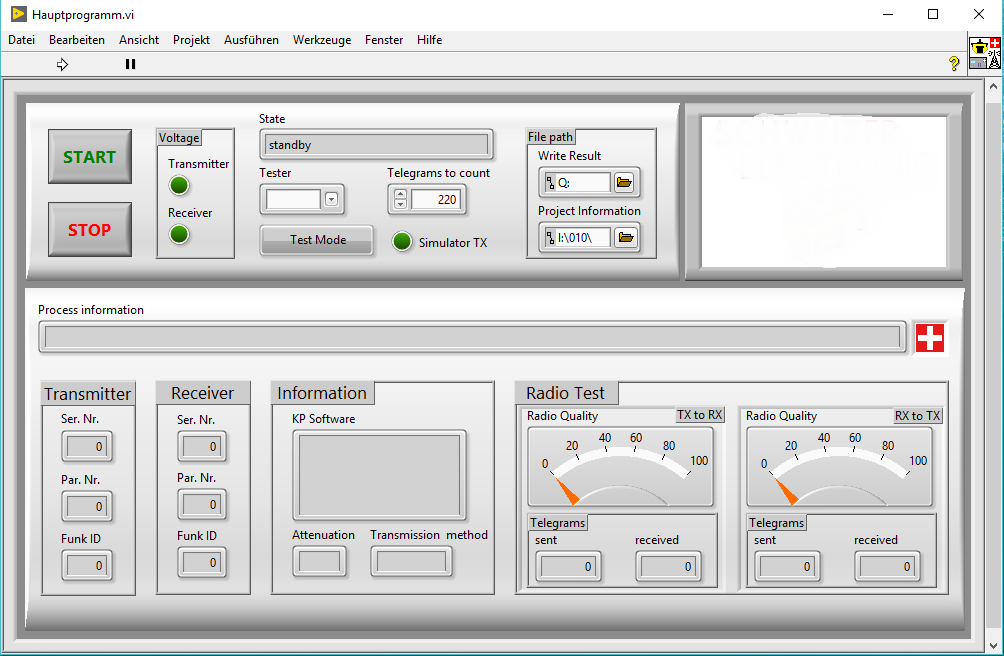Decrement Telegrams to count value
Image resolution: width=1004 pixels, height=656 pixels.
[x=400, y=204]
